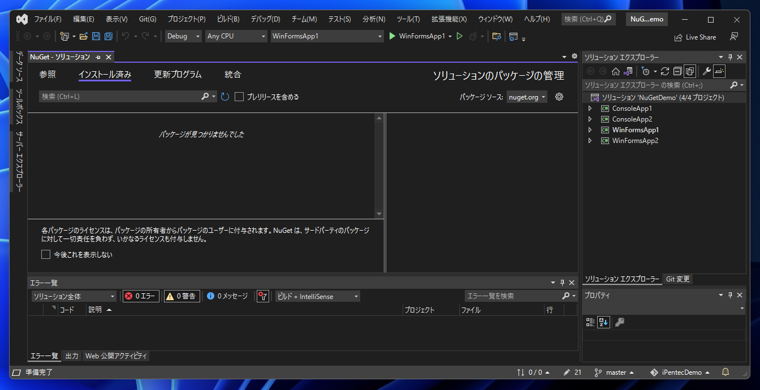
Task: Open the Build menu ビルド(B)
Action: pyautogui.click(x=228, y=19)
